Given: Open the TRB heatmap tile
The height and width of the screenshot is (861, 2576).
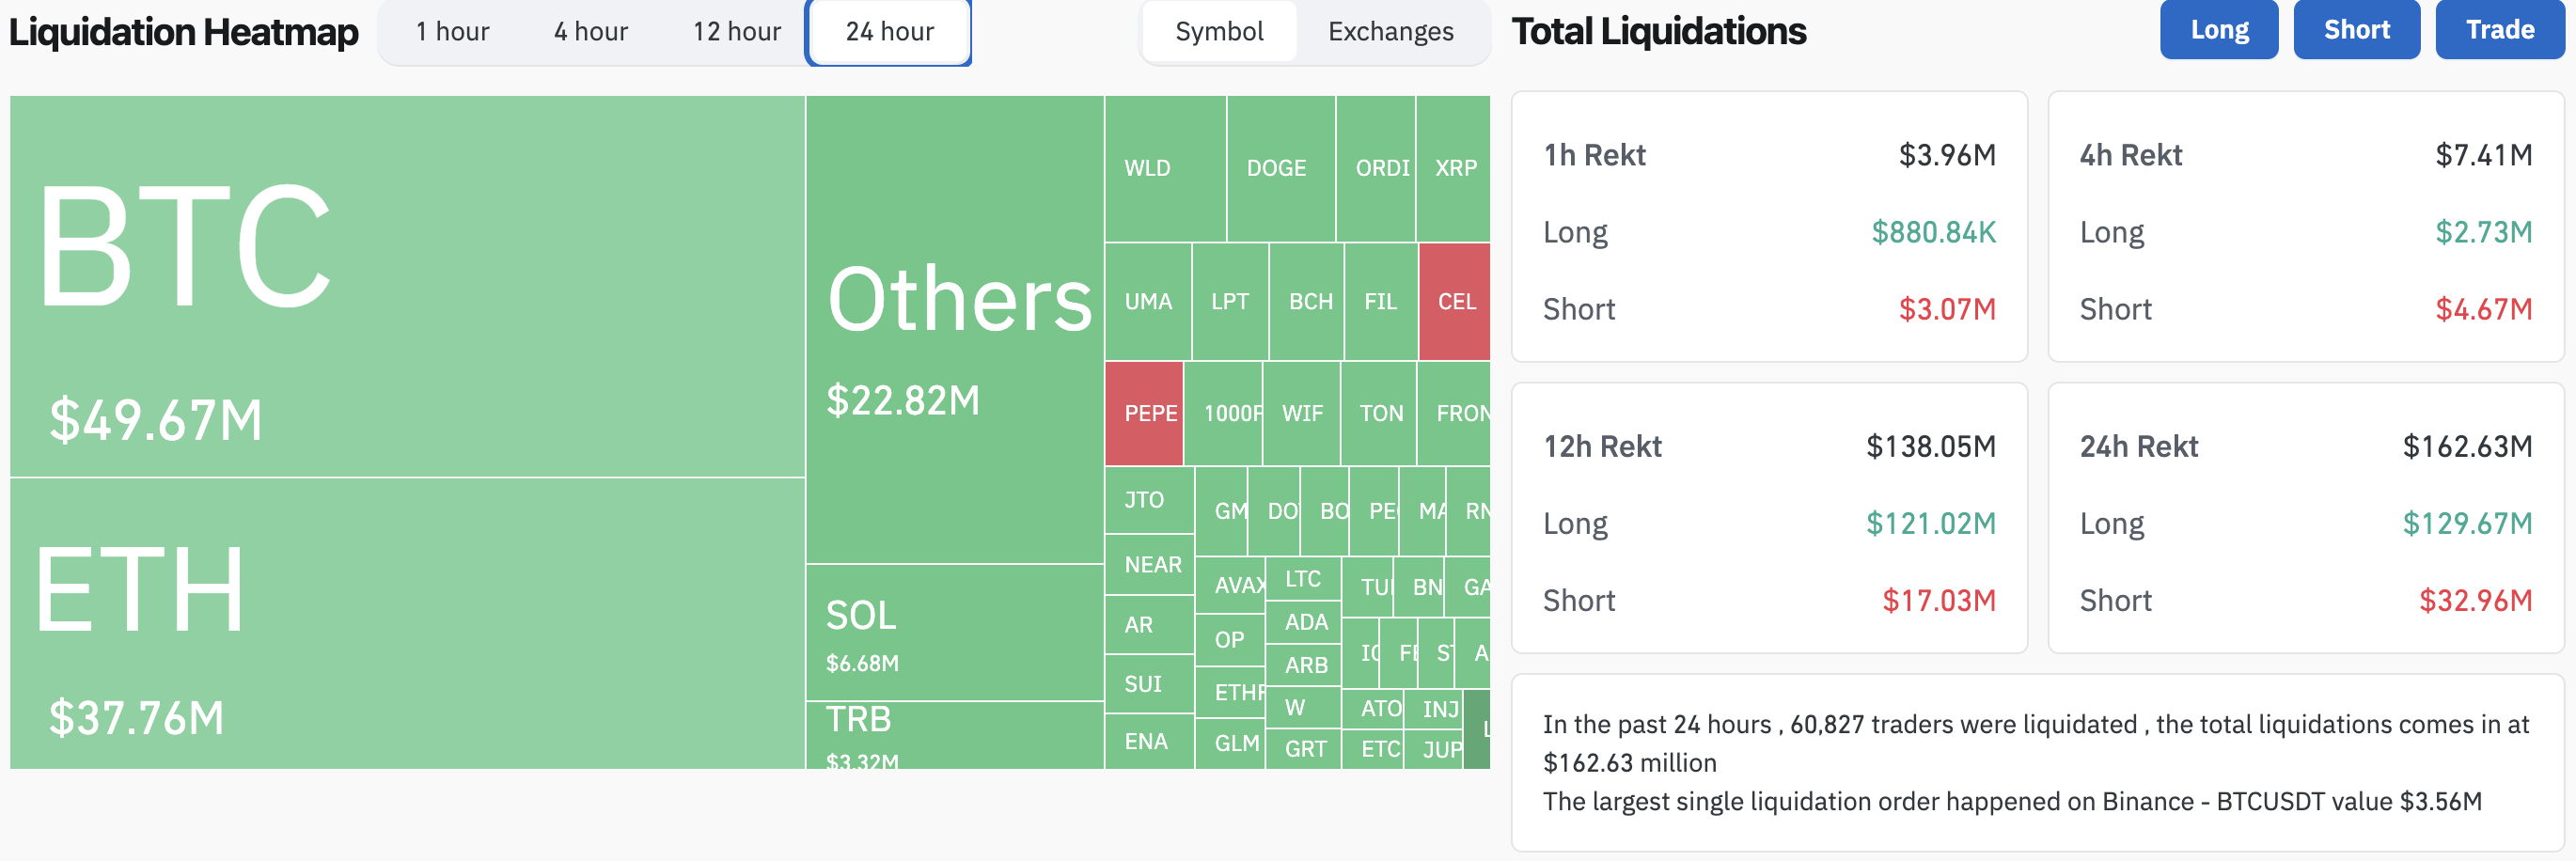Looking at the screenshot, I should pyautogui.click(x=954, y=735).
